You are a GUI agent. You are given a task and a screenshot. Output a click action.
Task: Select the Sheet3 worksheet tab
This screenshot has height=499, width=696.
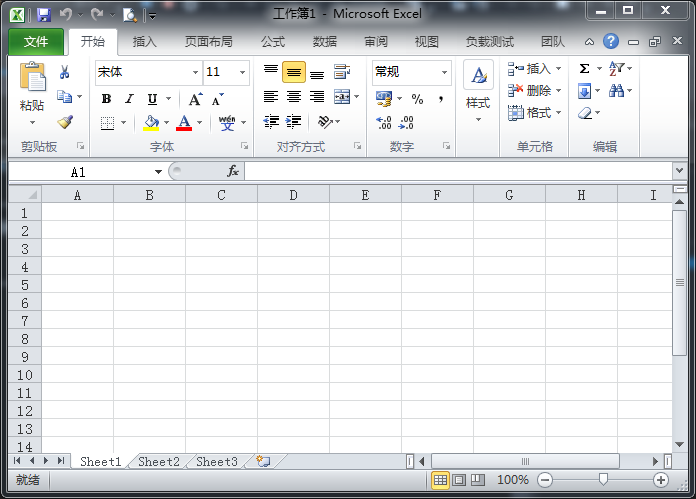217,462
